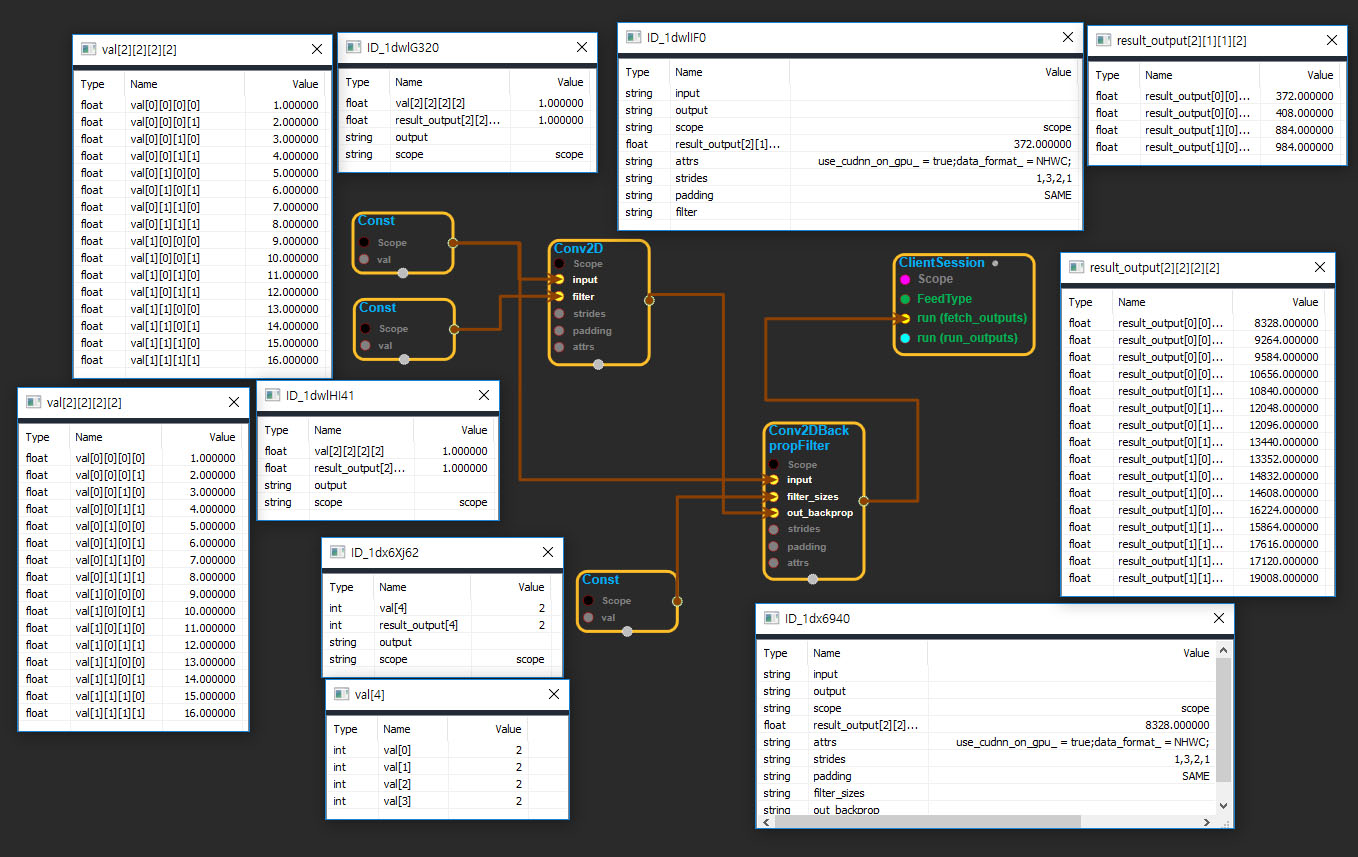Screen dimensions: 1358x857
Task: Click the pink Scope port on ClientSession
Action: pos(905,280)
